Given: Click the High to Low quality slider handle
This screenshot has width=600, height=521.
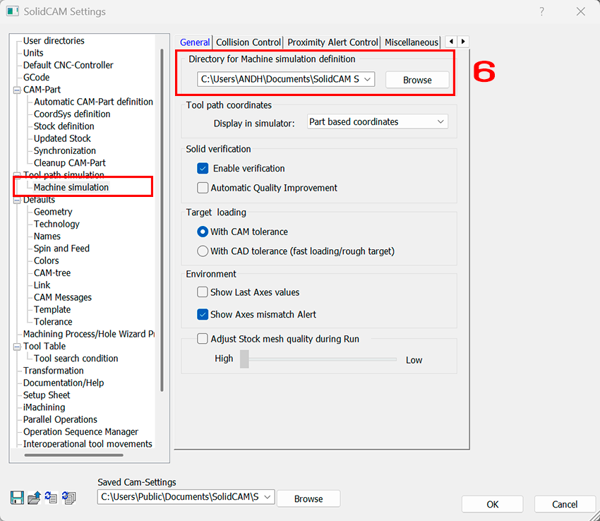Looking at the screenshot, I should [244, 359].
